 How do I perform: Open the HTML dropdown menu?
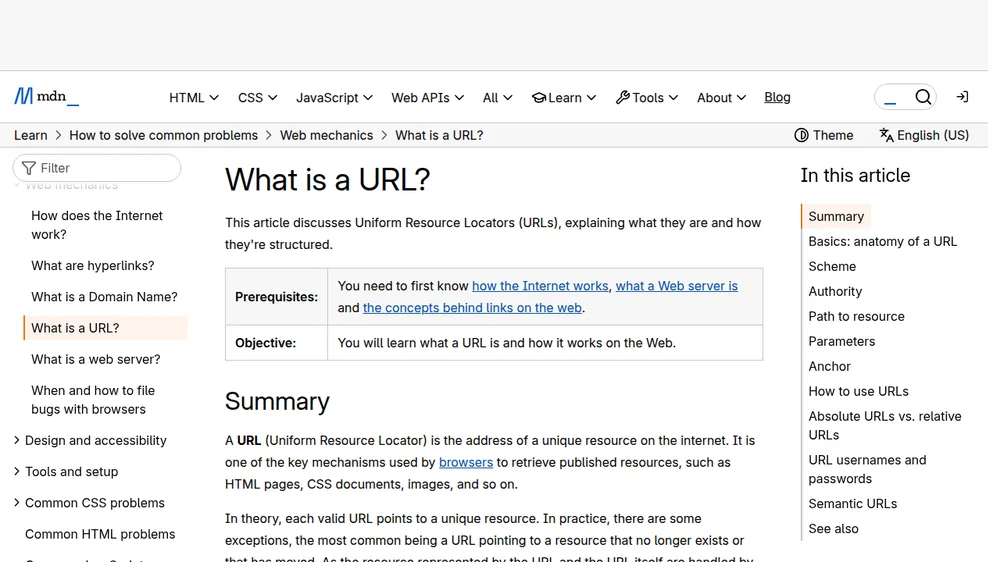(194, 98)
